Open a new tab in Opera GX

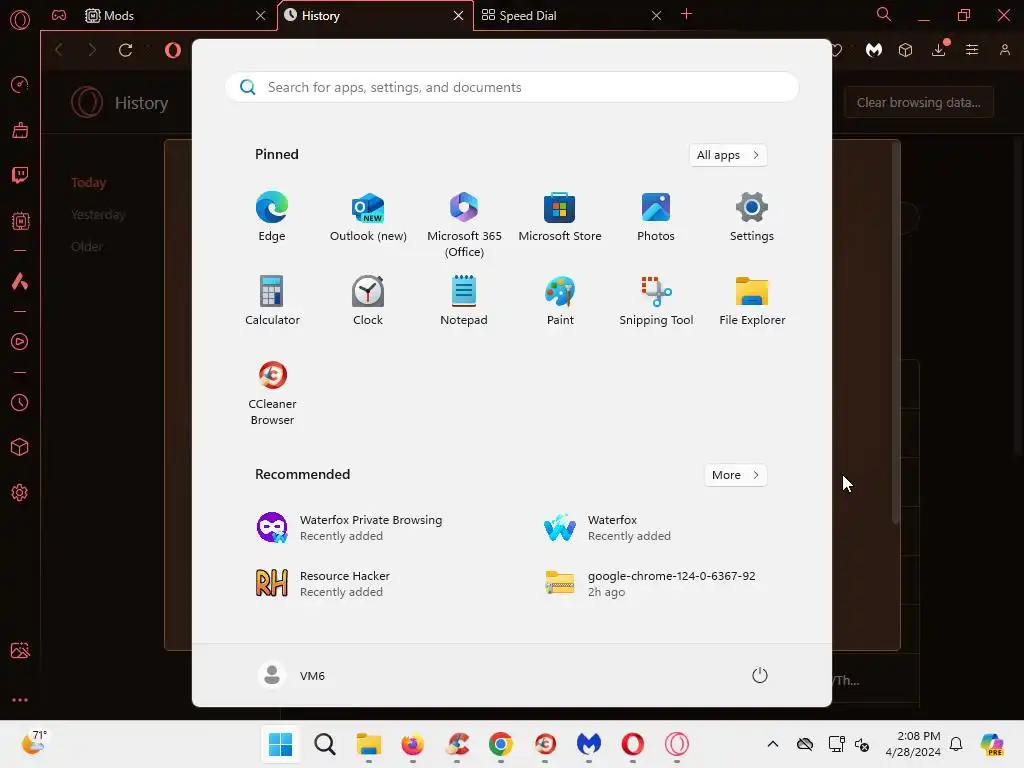[686, 14]
